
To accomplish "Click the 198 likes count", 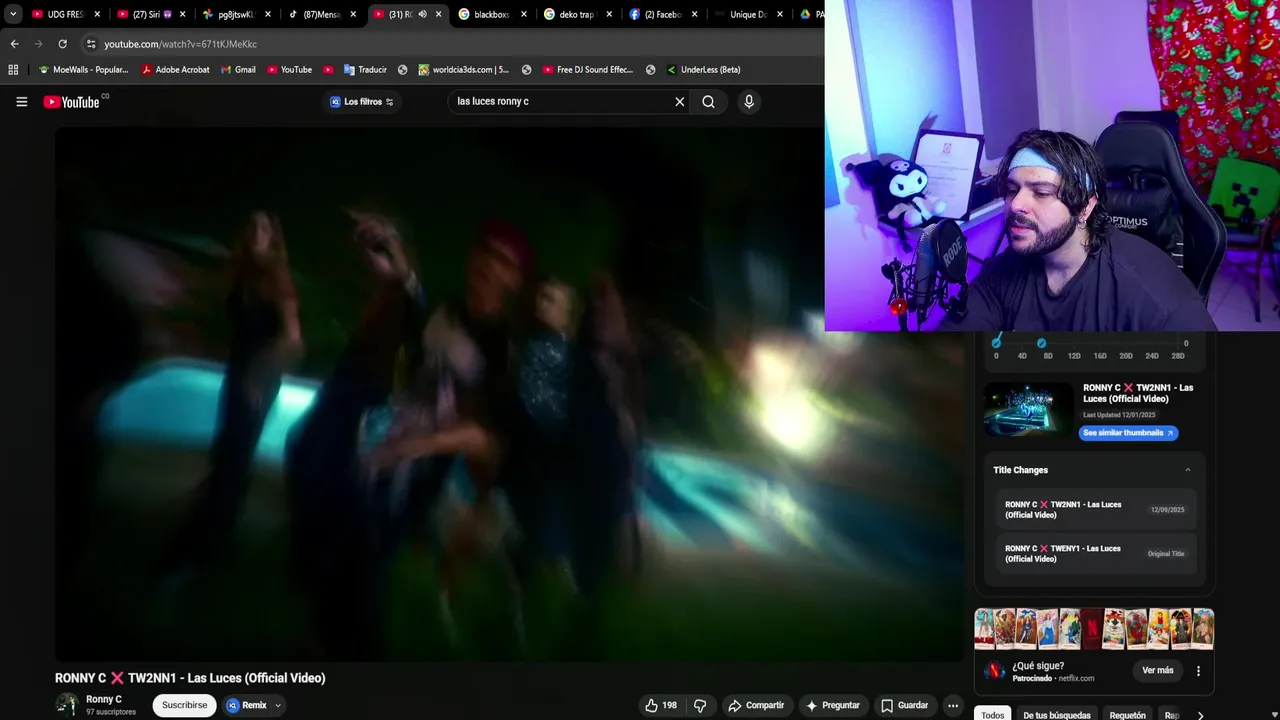I will [669, 705].
